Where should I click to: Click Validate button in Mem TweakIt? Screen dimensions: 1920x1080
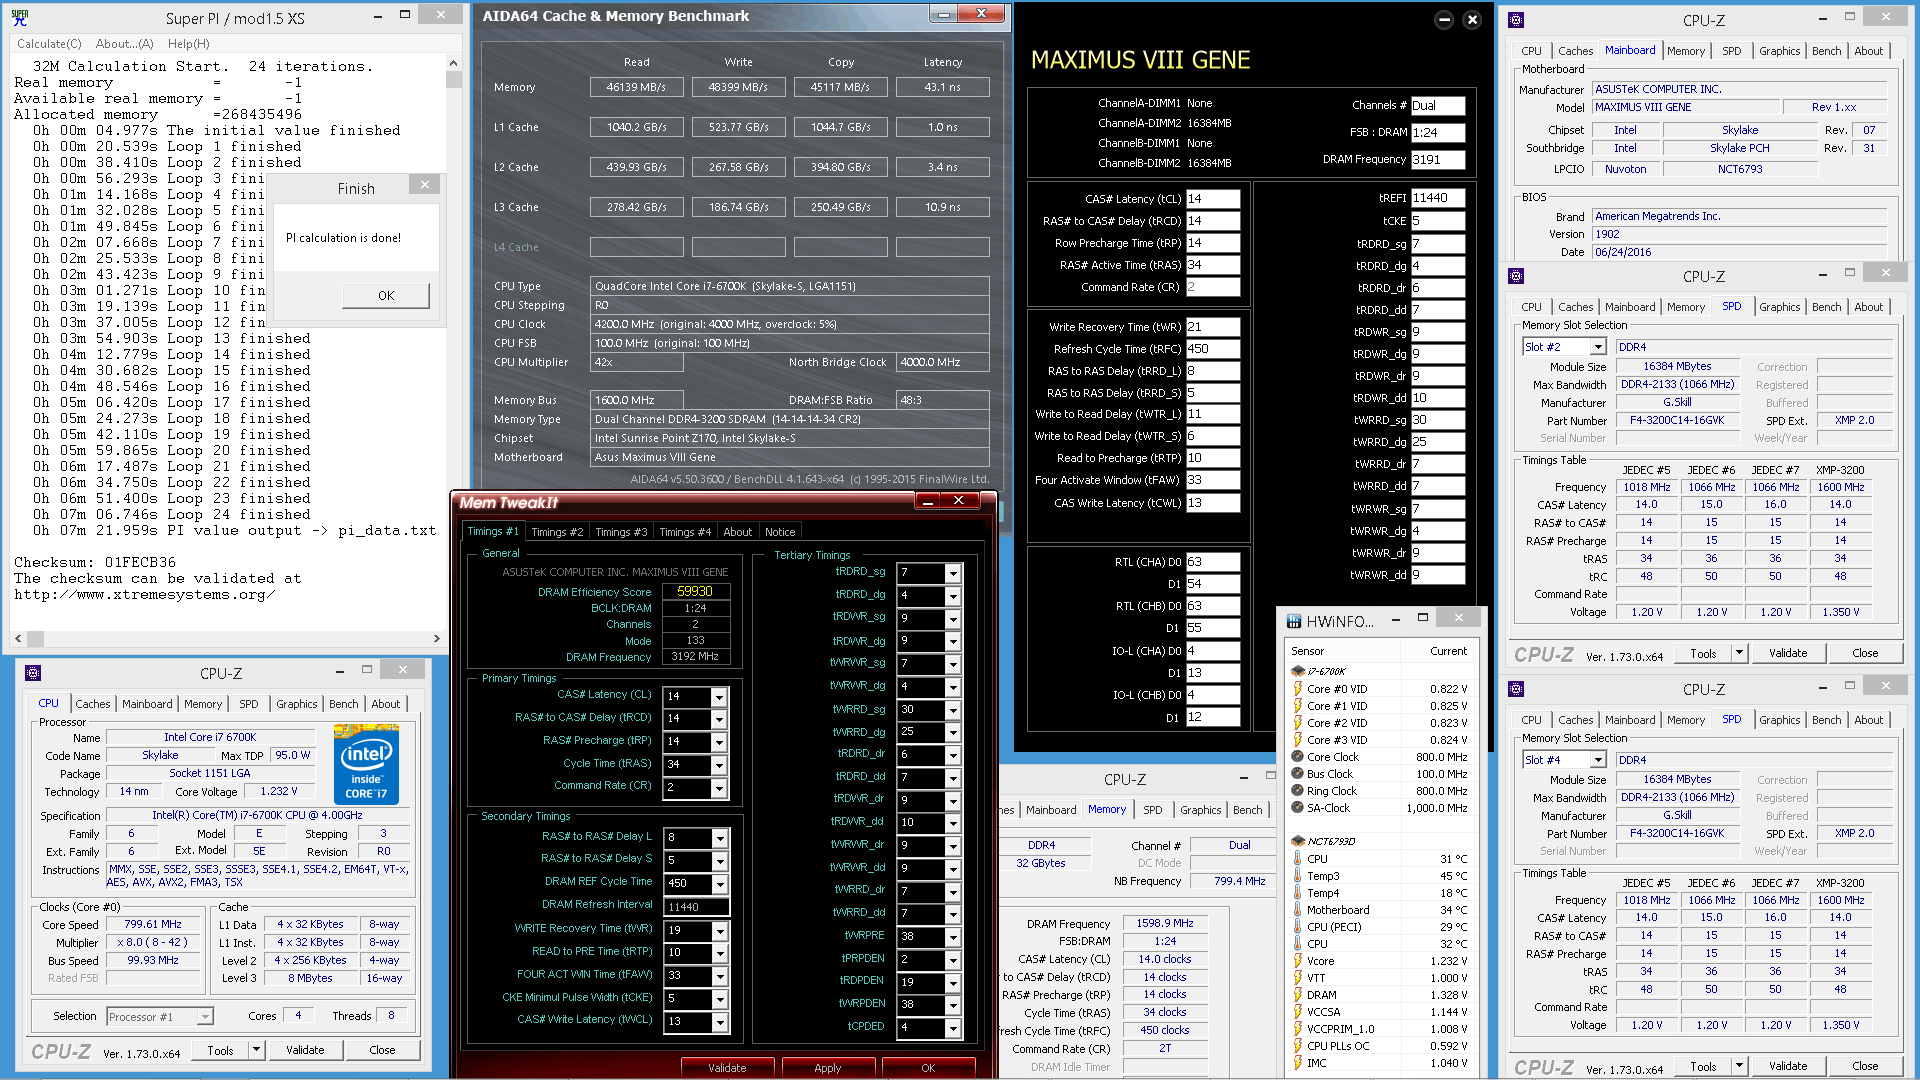coord(727,1068)
